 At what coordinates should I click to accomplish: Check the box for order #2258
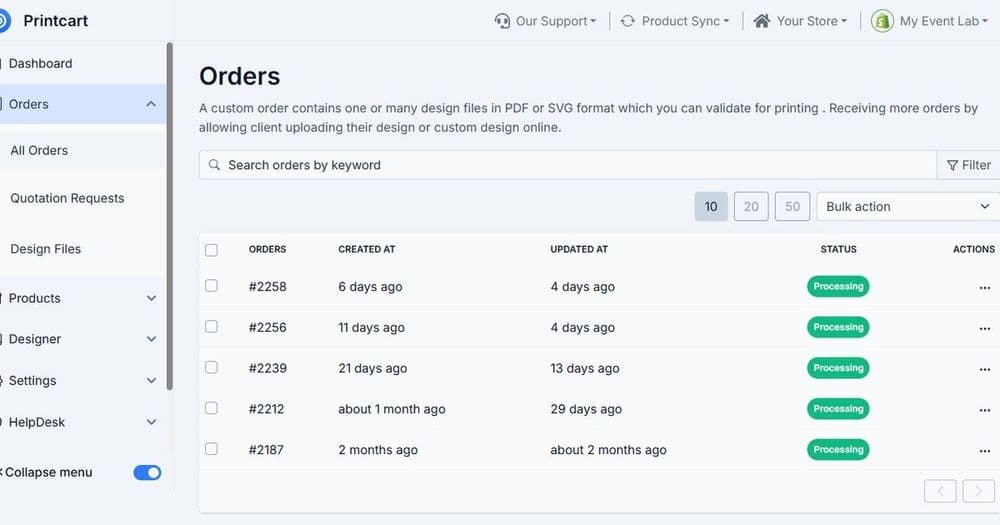click(211, 286)
